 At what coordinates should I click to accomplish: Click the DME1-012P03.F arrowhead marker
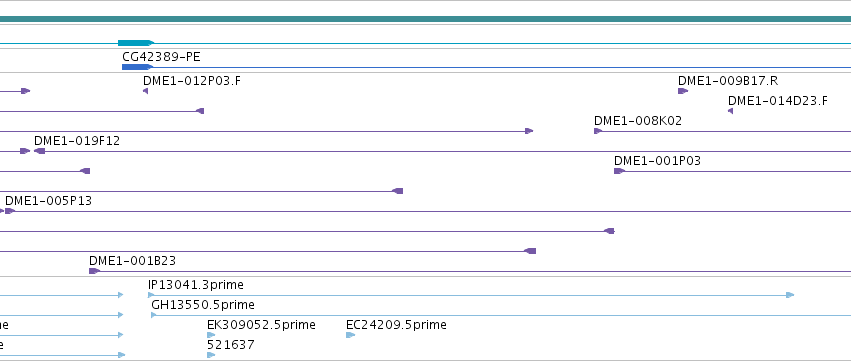click(145, 91)
